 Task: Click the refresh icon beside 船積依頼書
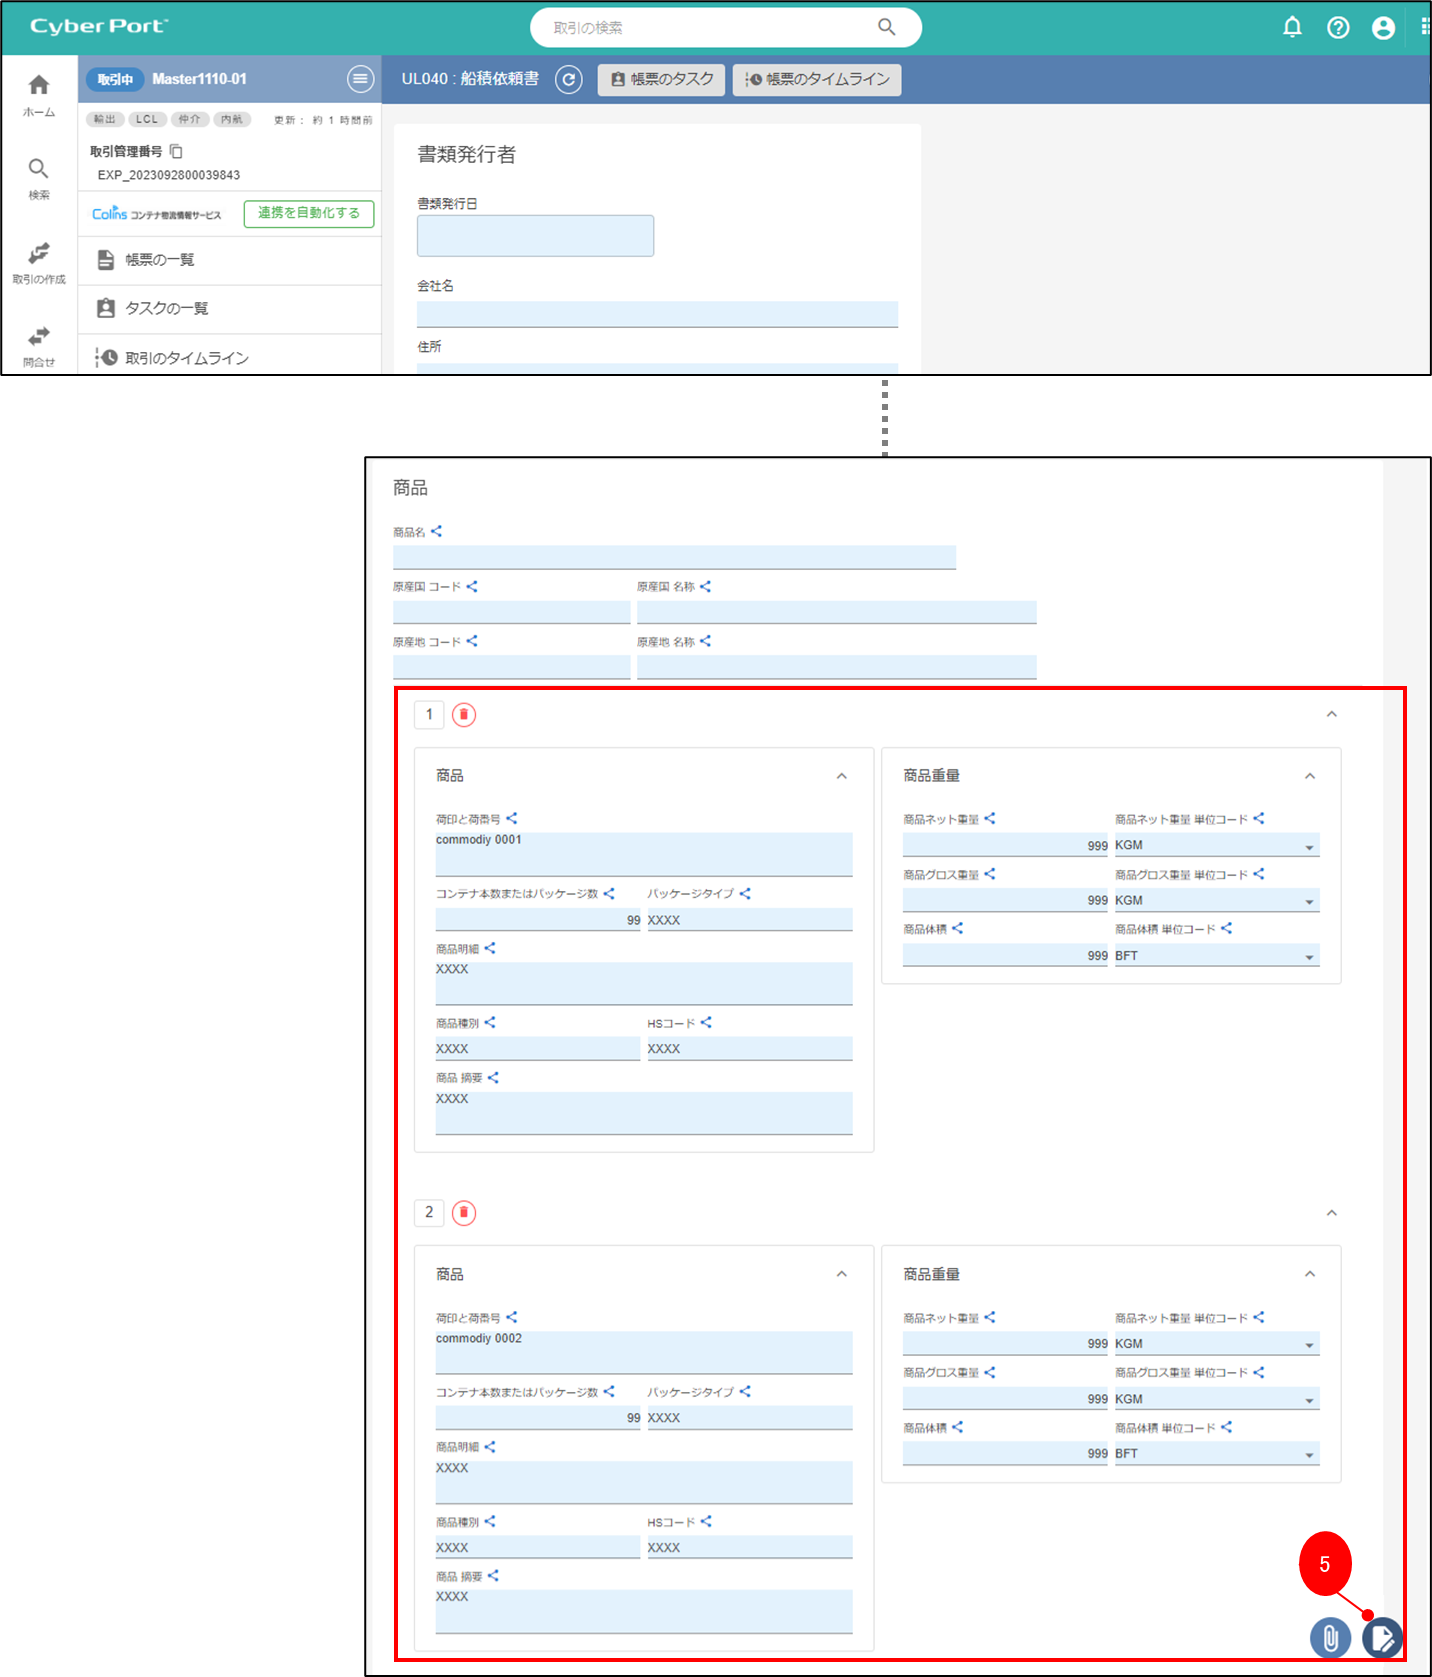(x=569, y=80)
